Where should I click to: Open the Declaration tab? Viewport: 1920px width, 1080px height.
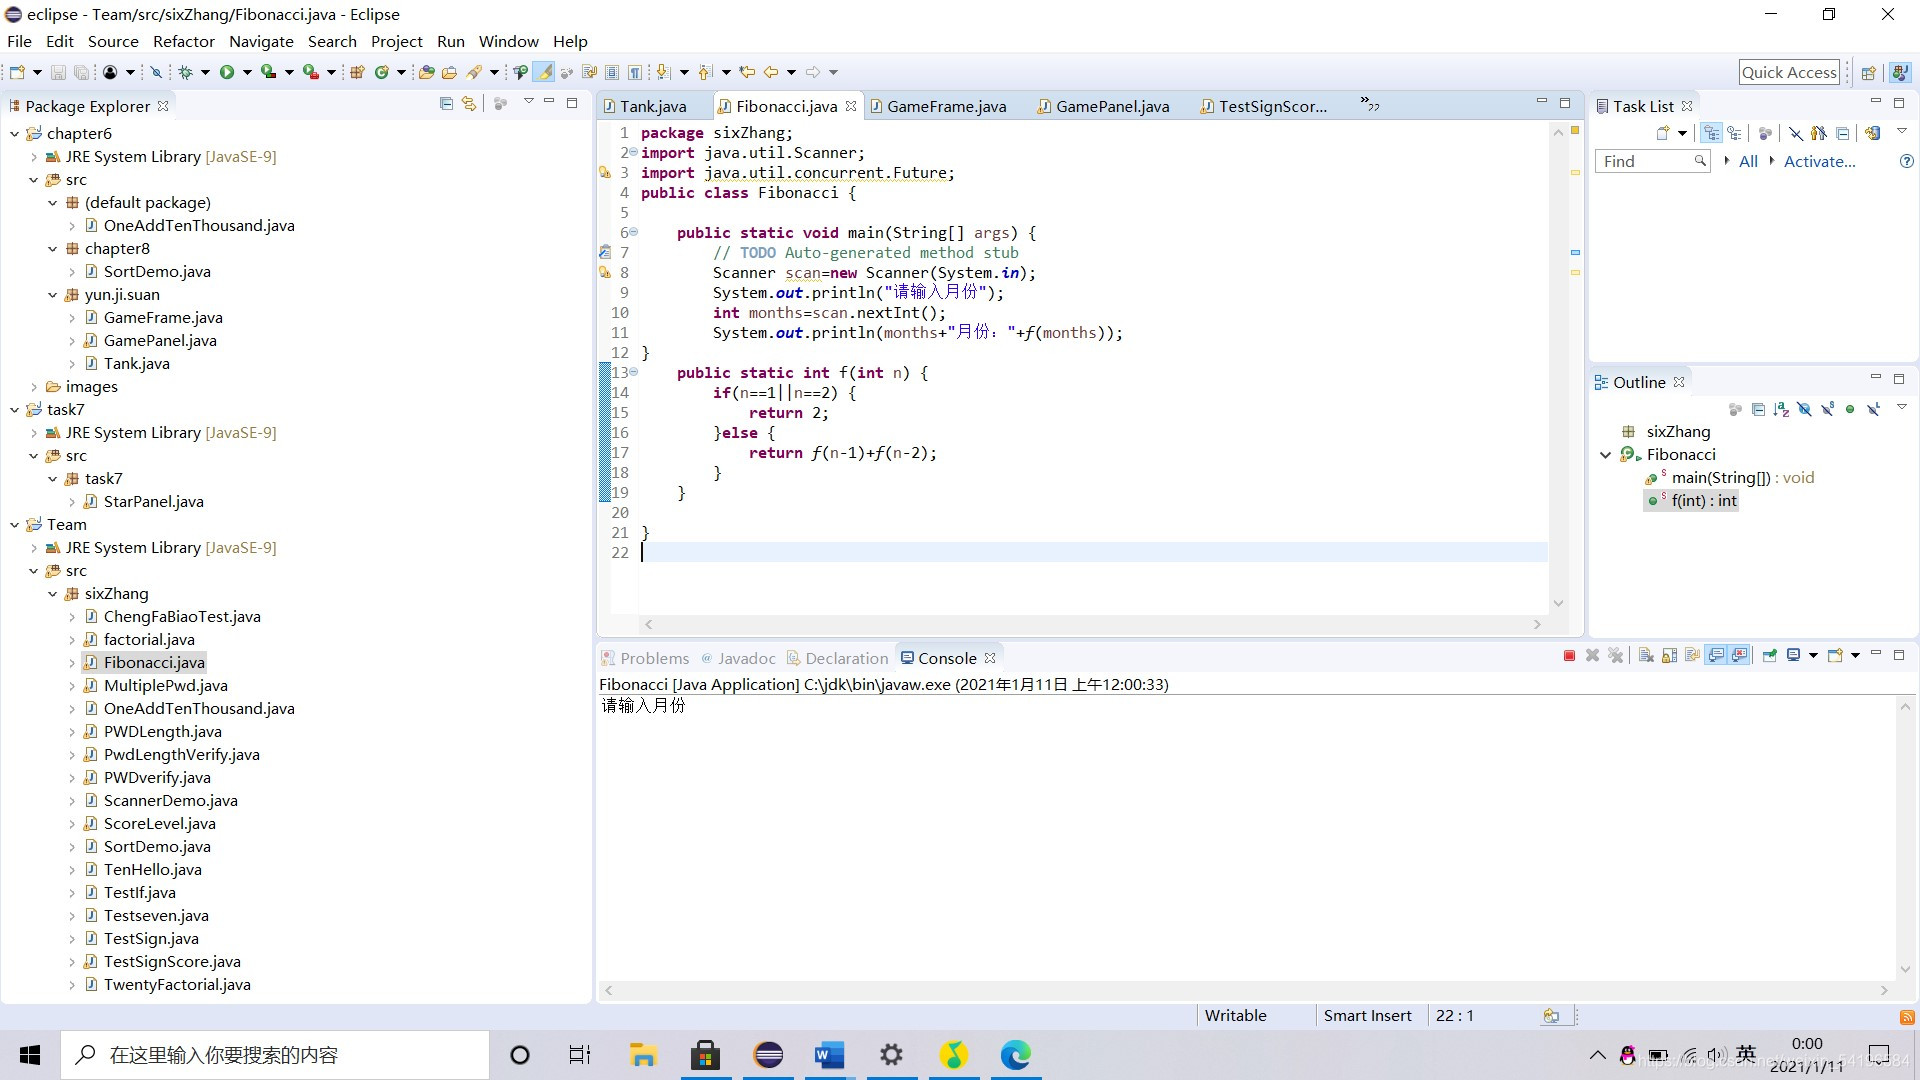(x=837, y=658)
